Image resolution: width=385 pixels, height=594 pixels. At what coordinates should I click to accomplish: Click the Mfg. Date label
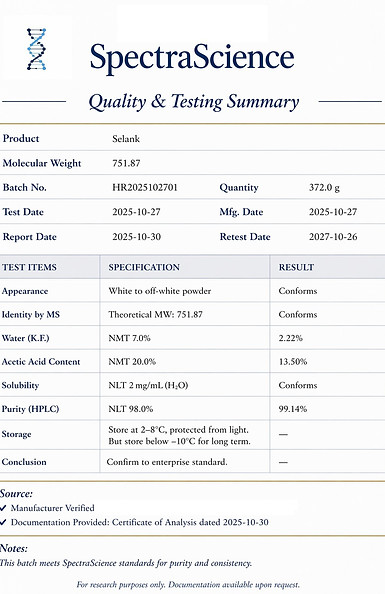click(241, 212)
